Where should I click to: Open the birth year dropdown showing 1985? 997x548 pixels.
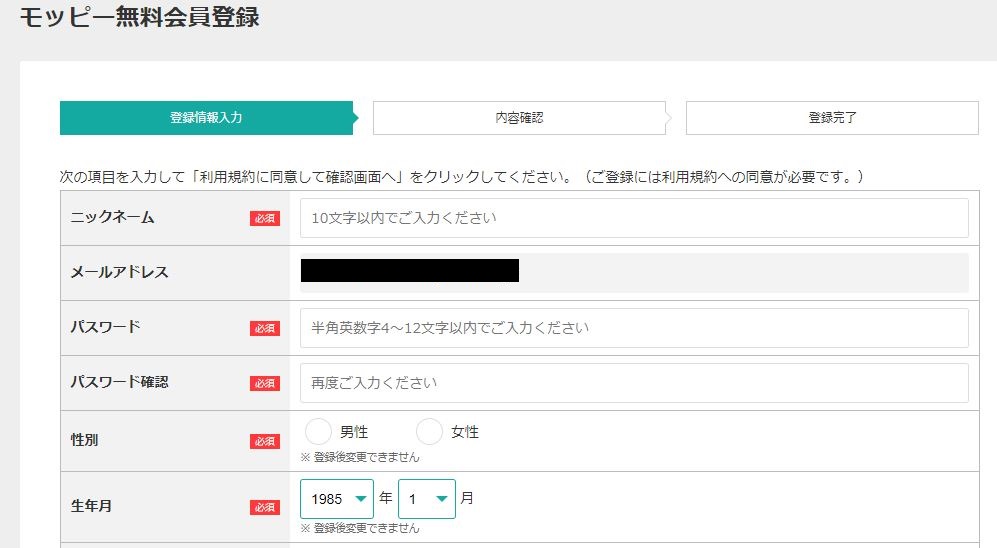[336, 499]
